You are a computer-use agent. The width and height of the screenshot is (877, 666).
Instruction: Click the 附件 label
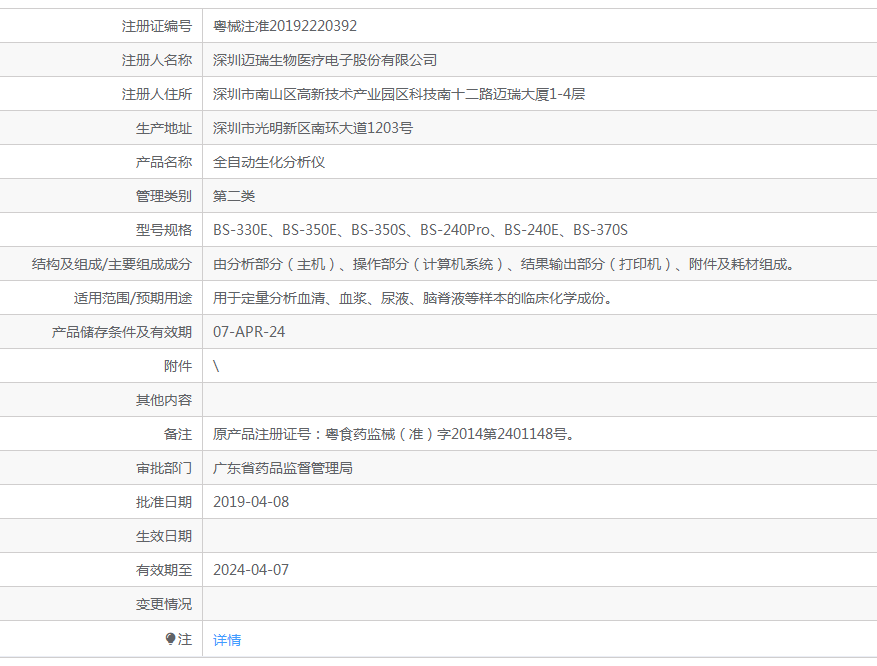tap(178, 366)
